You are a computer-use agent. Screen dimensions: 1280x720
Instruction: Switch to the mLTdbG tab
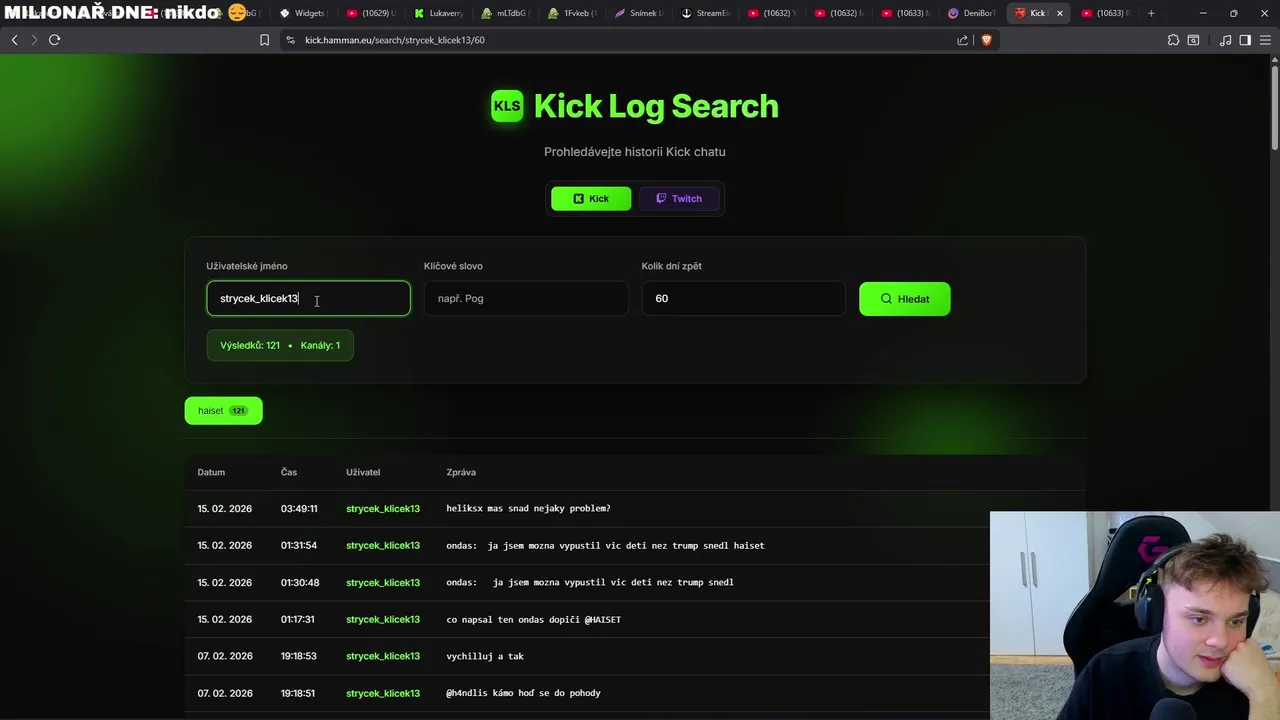tap(505, 13)
